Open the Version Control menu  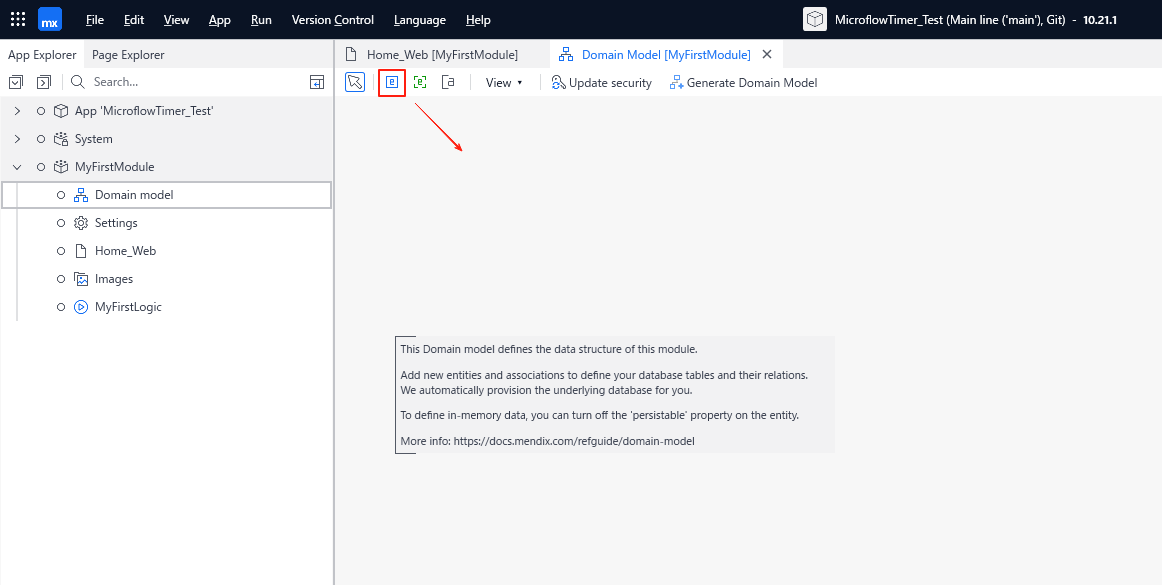tap(333, 20)
